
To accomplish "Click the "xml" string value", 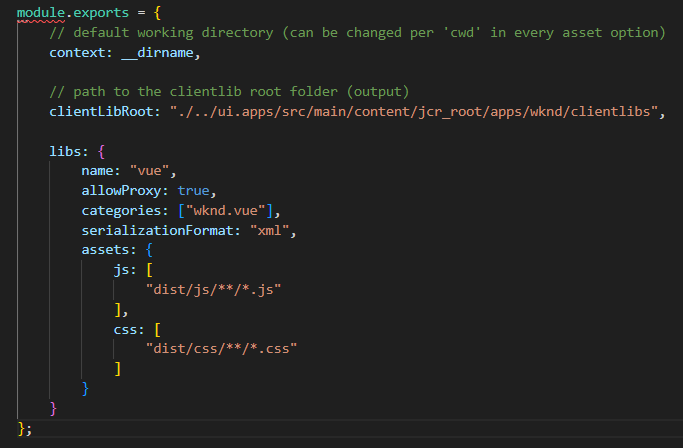I will 270,231.
